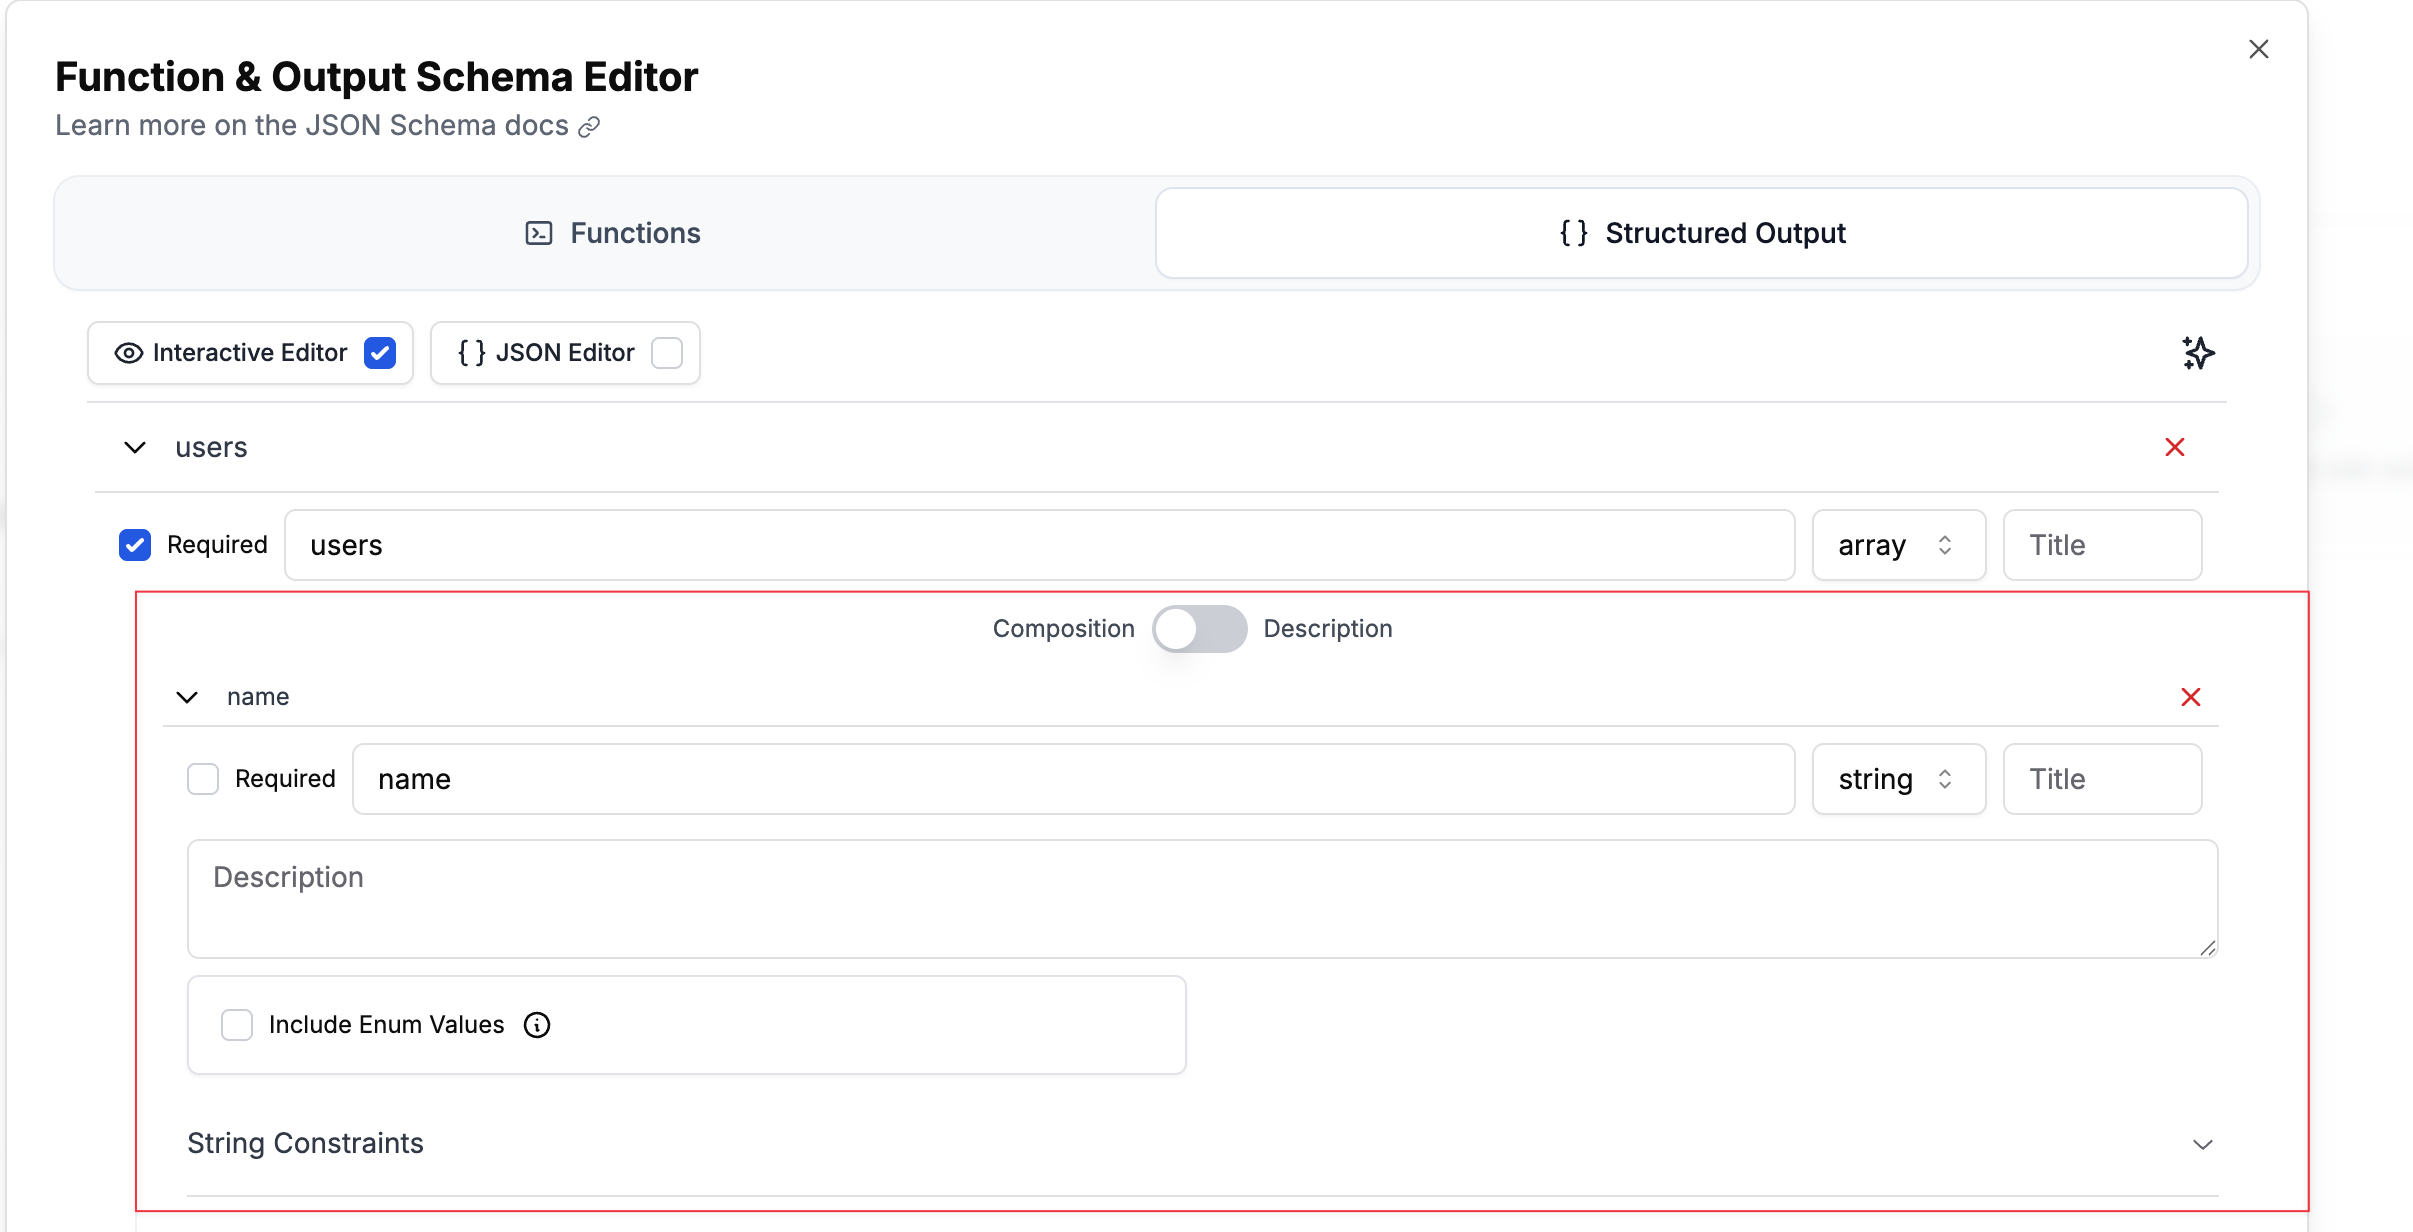The width and height of the screenshot is (2413, 1232).
Task: Click the terminal icon on the Functions tab
Action: [x=539, y=233]
